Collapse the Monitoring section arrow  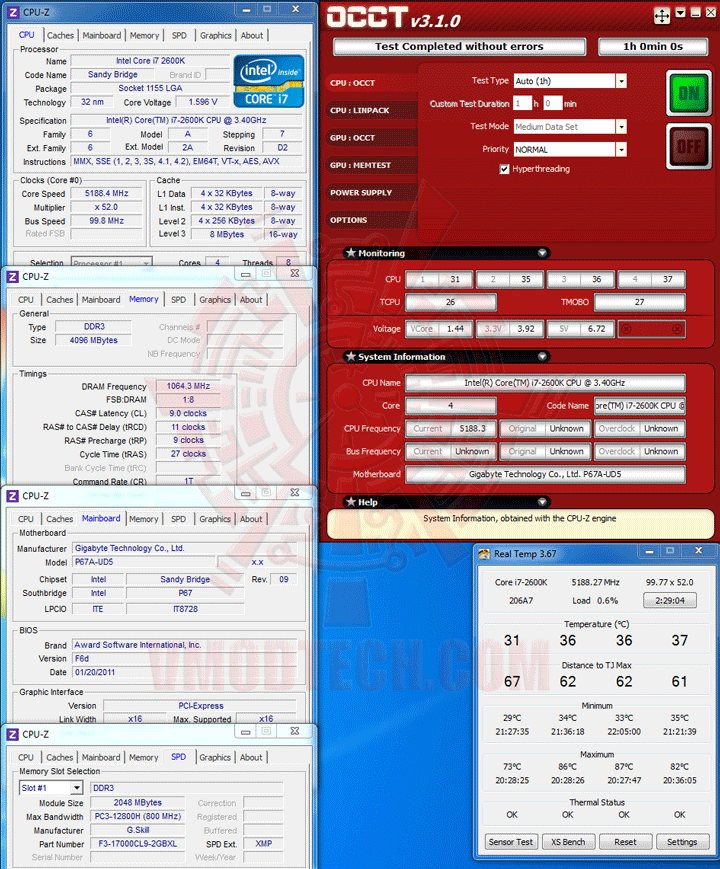542,253
